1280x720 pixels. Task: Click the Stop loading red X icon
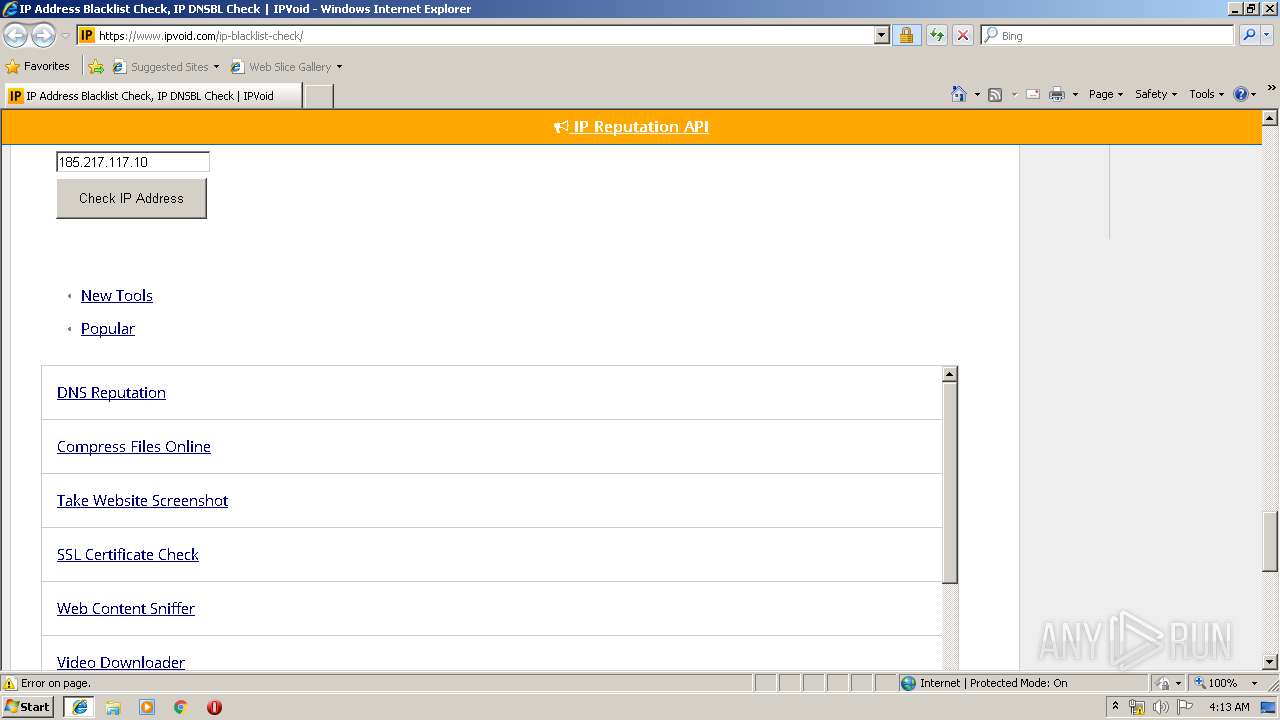(x=962, y=35)
